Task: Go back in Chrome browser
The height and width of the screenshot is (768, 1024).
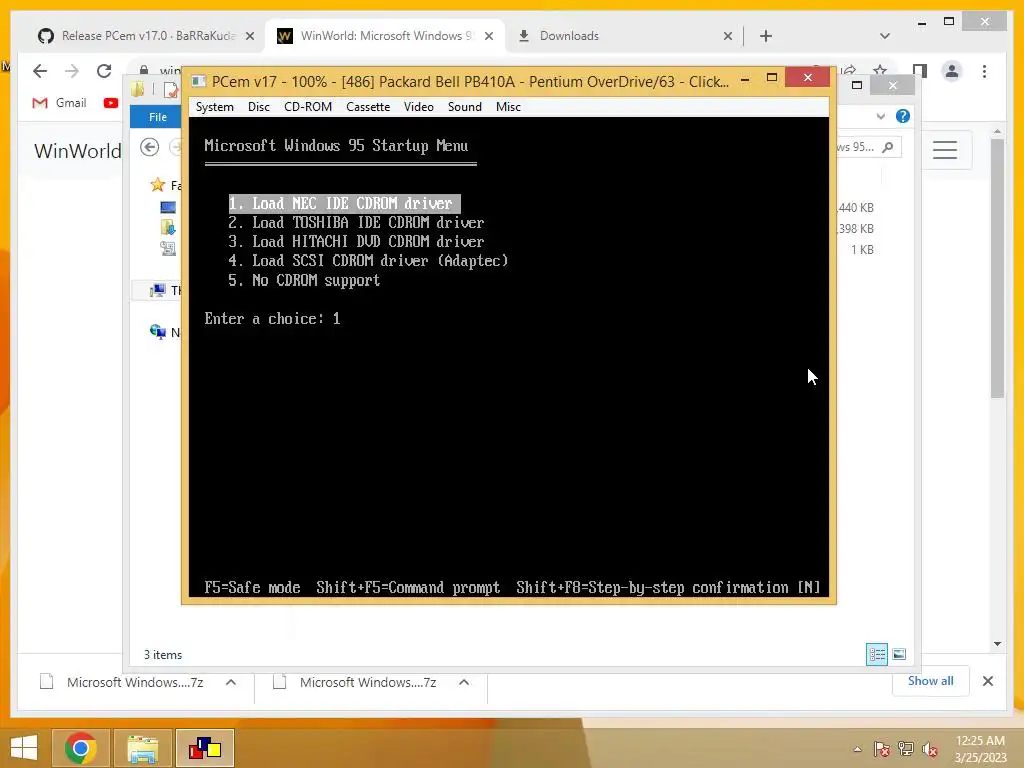Action: tap(40, 71)
